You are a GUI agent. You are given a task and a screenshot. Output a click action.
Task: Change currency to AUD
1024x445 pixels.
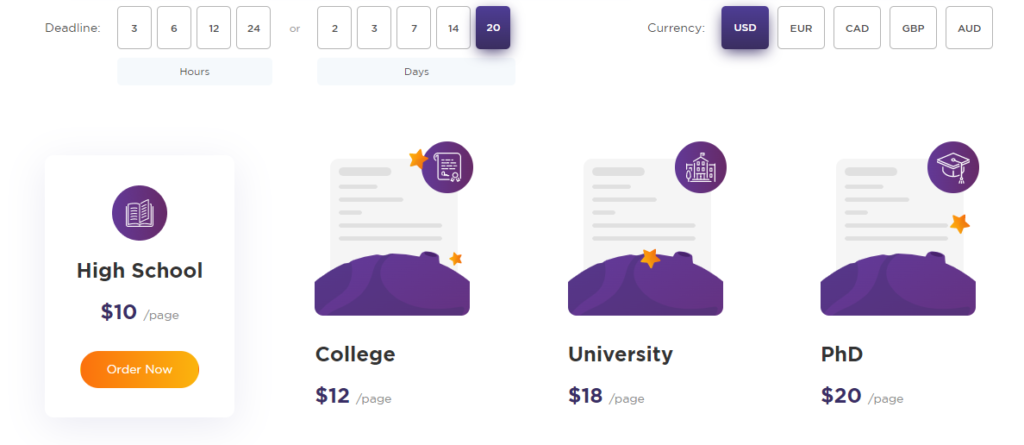pyautogui.click(x=969, y=28)
